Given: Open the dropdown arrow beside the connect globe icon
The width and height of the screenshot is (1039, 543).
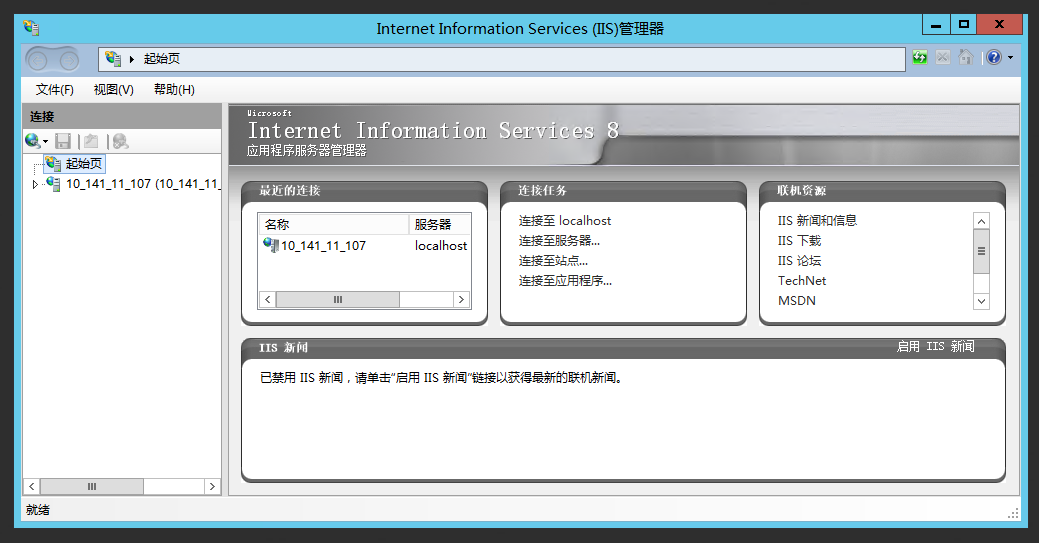Looking at the screenshot, I should [x=46, y=143].
